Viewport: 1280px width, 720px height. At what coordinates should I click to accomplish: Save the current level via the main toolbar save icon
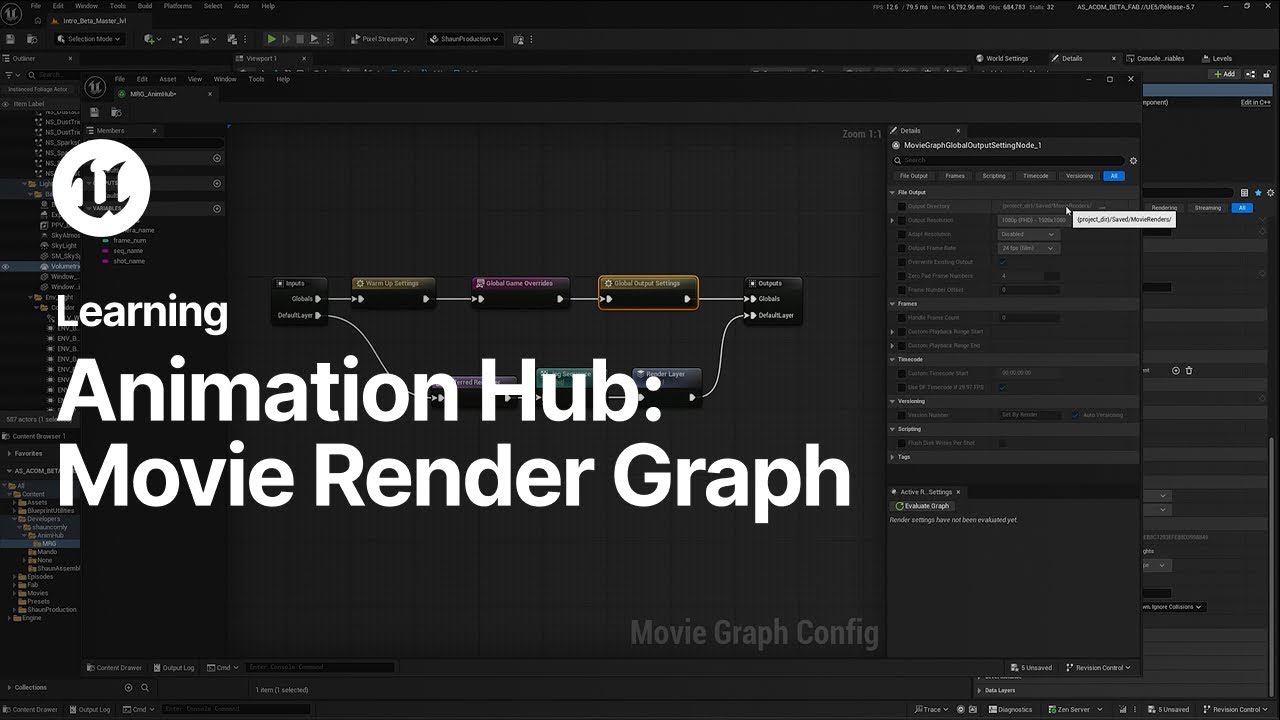(10, 39)
